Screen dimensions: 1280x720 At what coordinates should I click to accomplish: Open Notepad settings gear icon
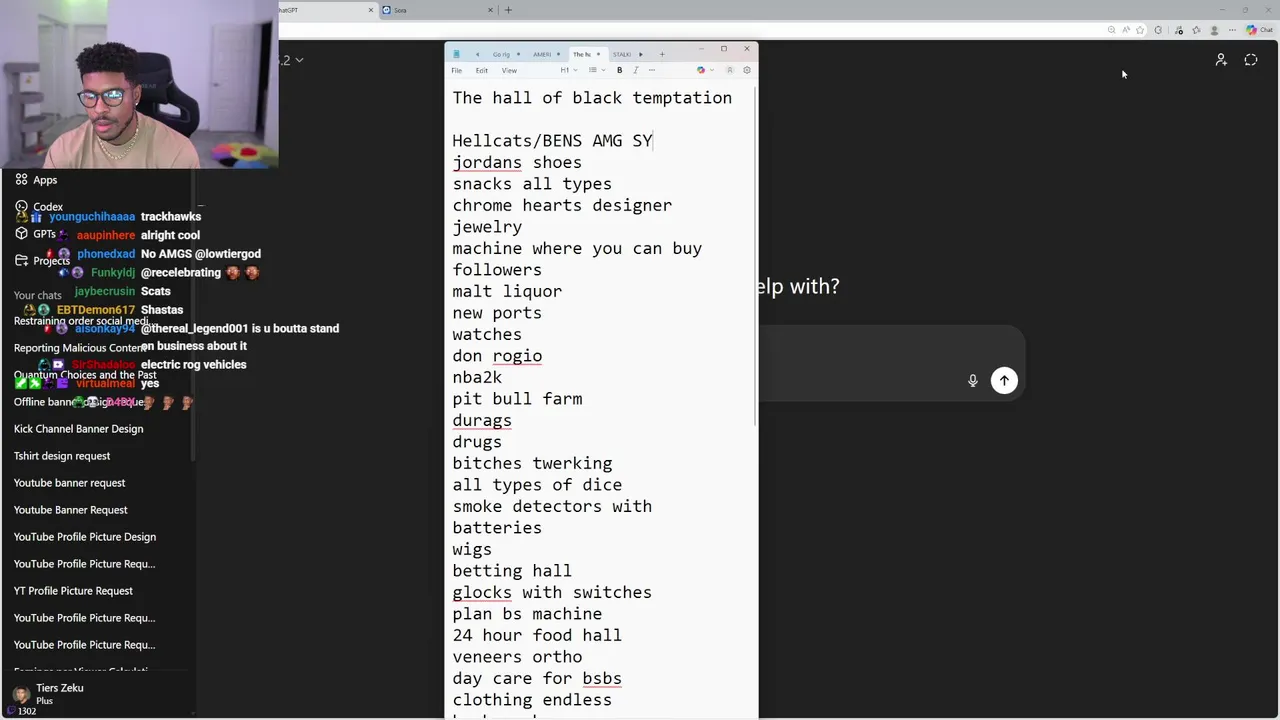click(747, 70)
